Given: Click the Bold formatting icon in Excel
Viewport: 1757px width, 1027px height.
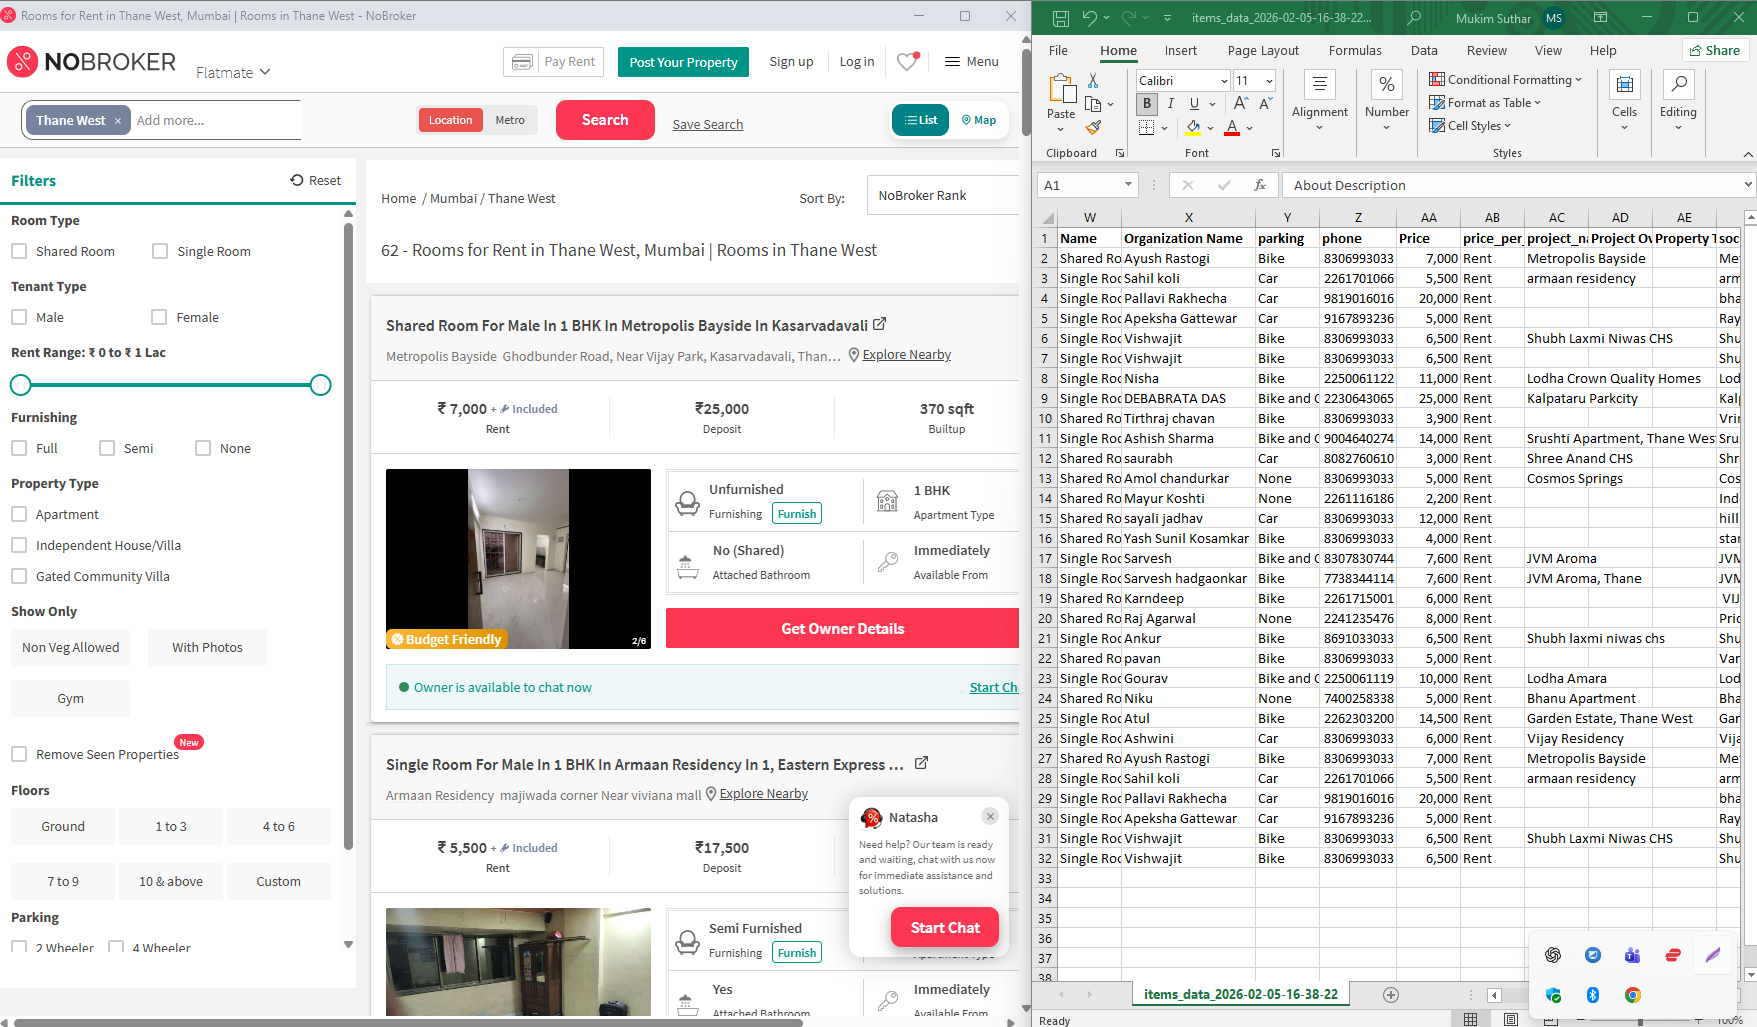Looking at the screenshot, I should point(1147,104).
